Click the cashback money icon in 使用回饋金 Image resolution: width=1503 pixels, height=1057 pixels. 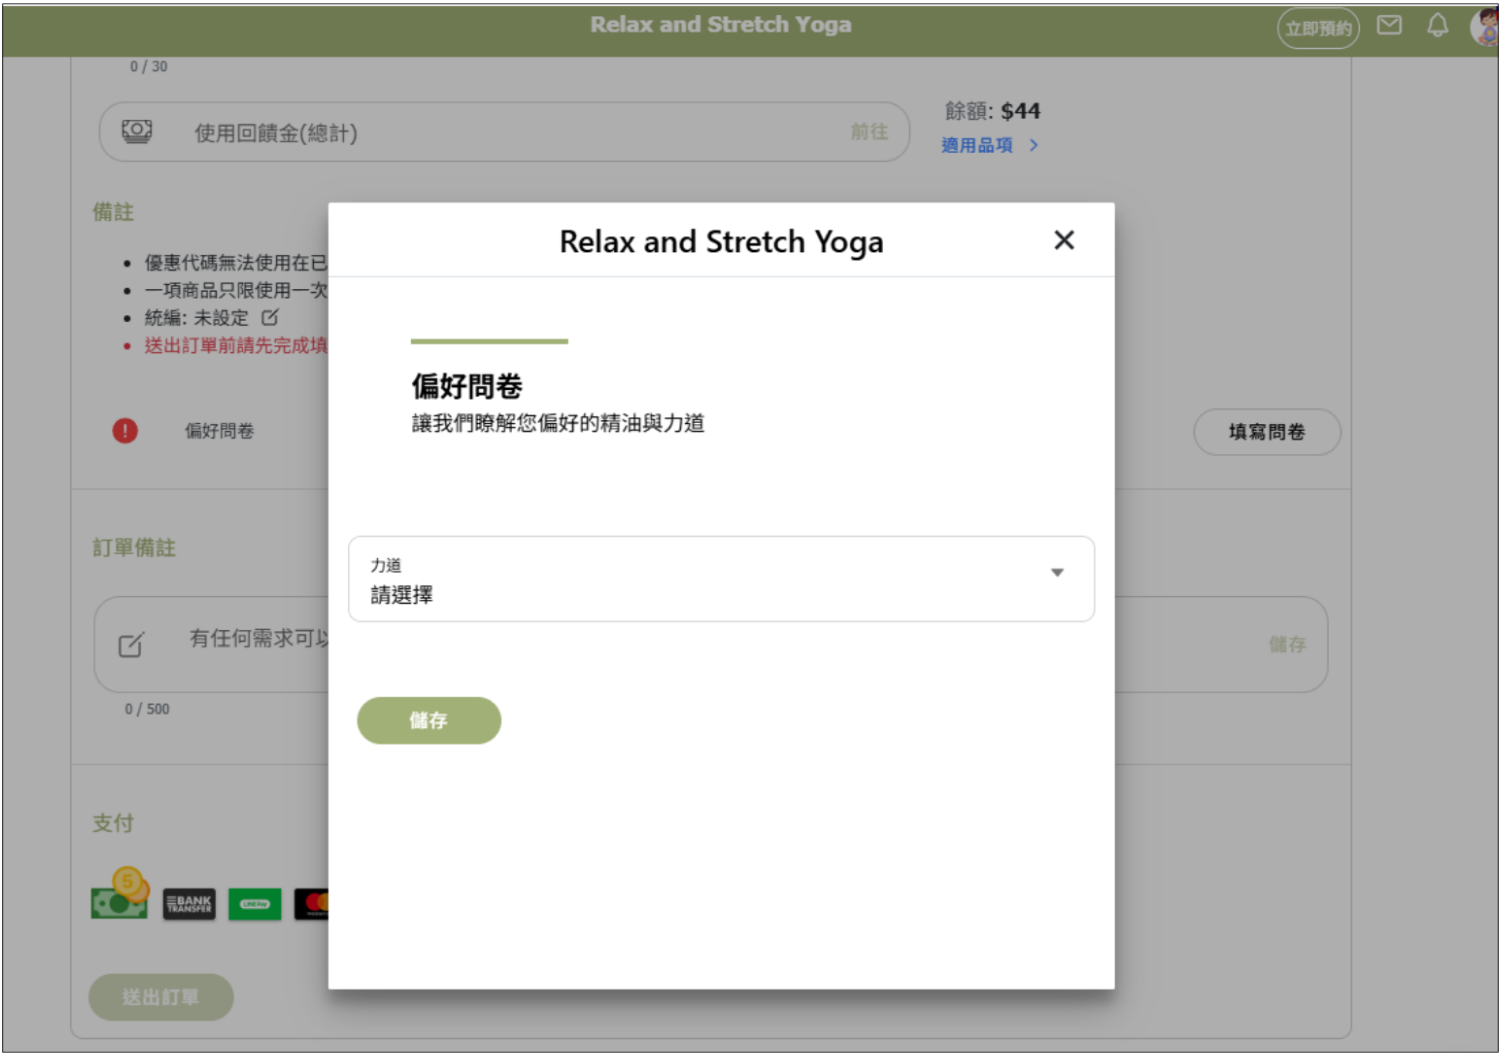click(x=137, y=132)
